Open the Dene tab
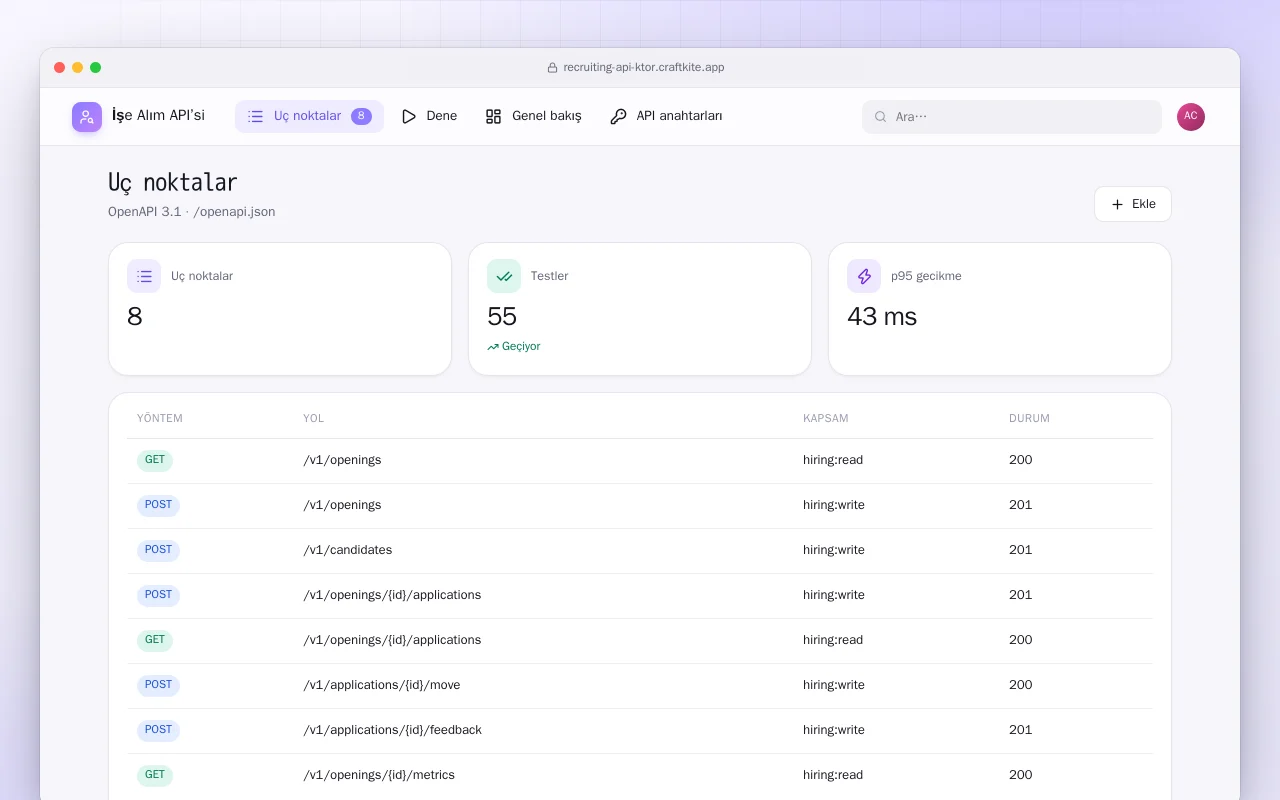Image resolution: width=1280 pixels, height=800 pixels. pyautogui.click(x=429, y=116)
